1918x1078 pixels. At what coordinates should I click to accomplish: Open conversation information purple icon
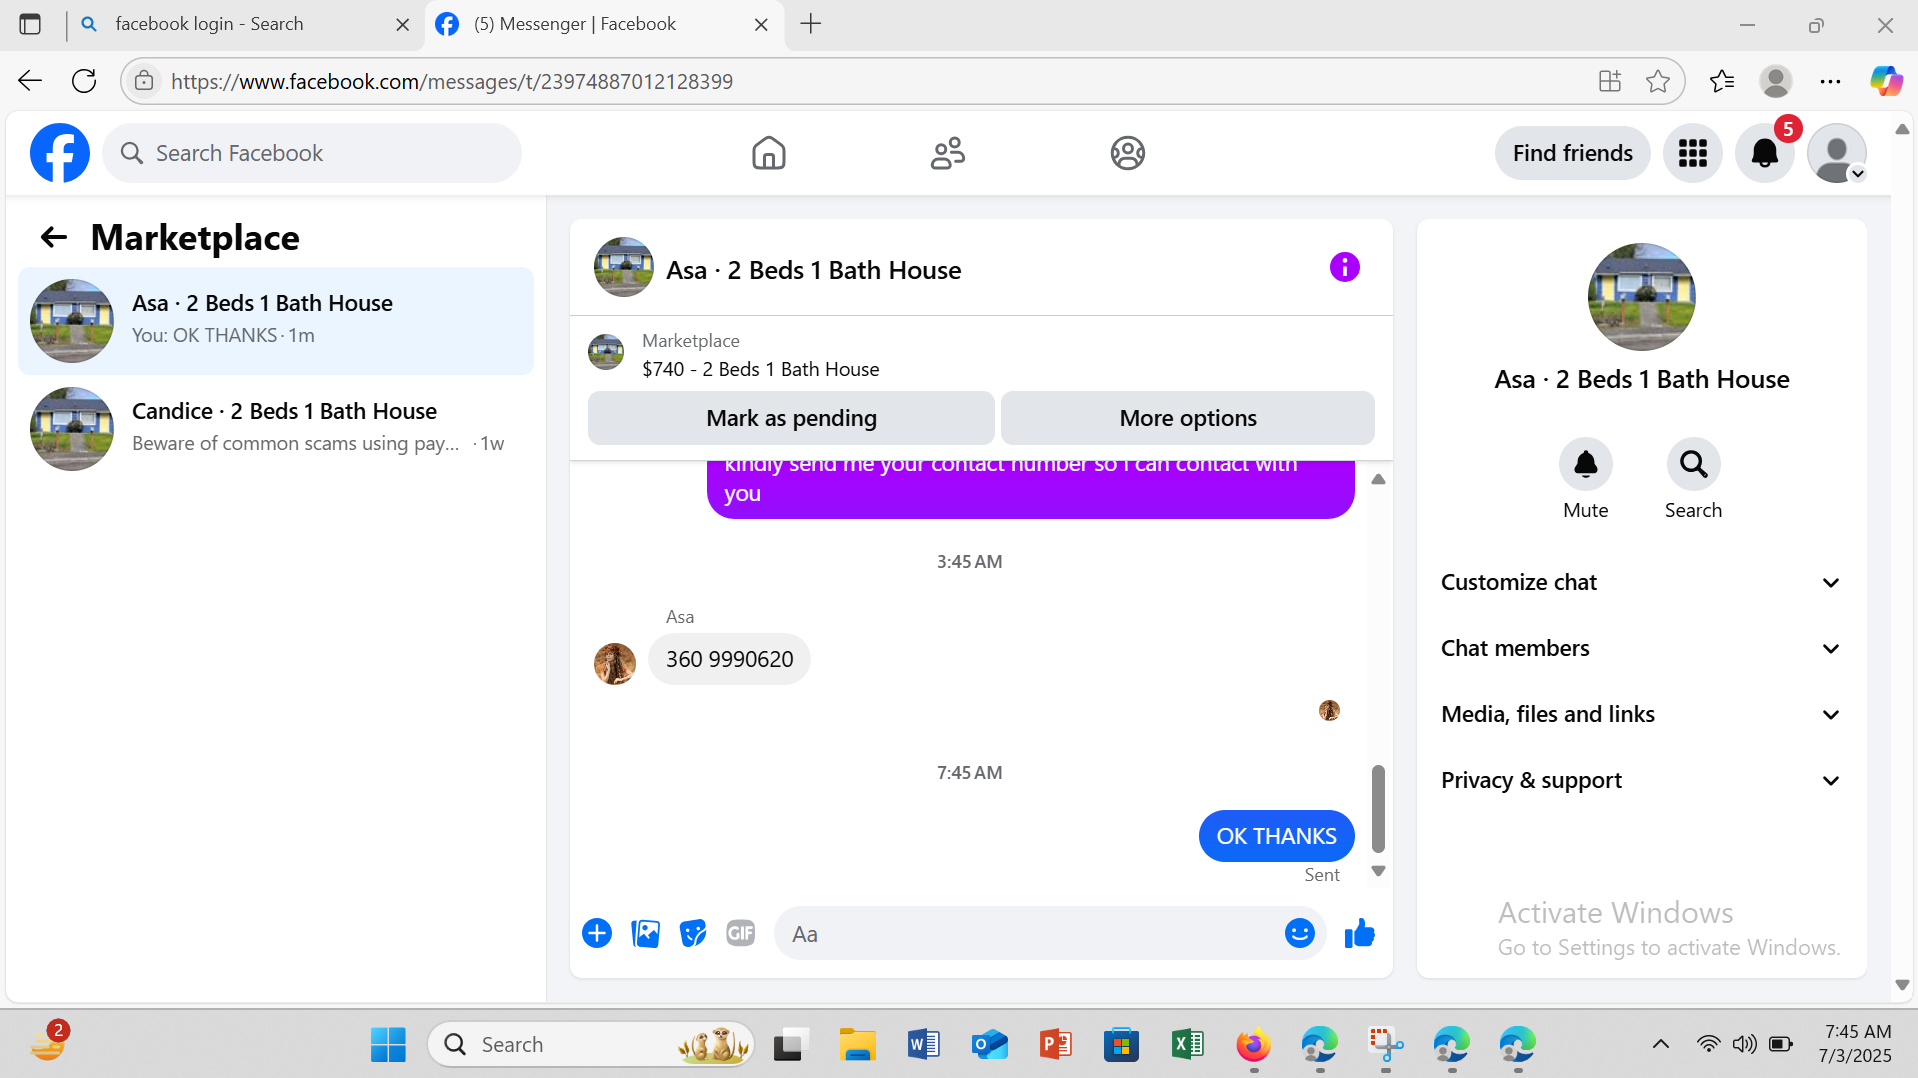click(1344, 267)
